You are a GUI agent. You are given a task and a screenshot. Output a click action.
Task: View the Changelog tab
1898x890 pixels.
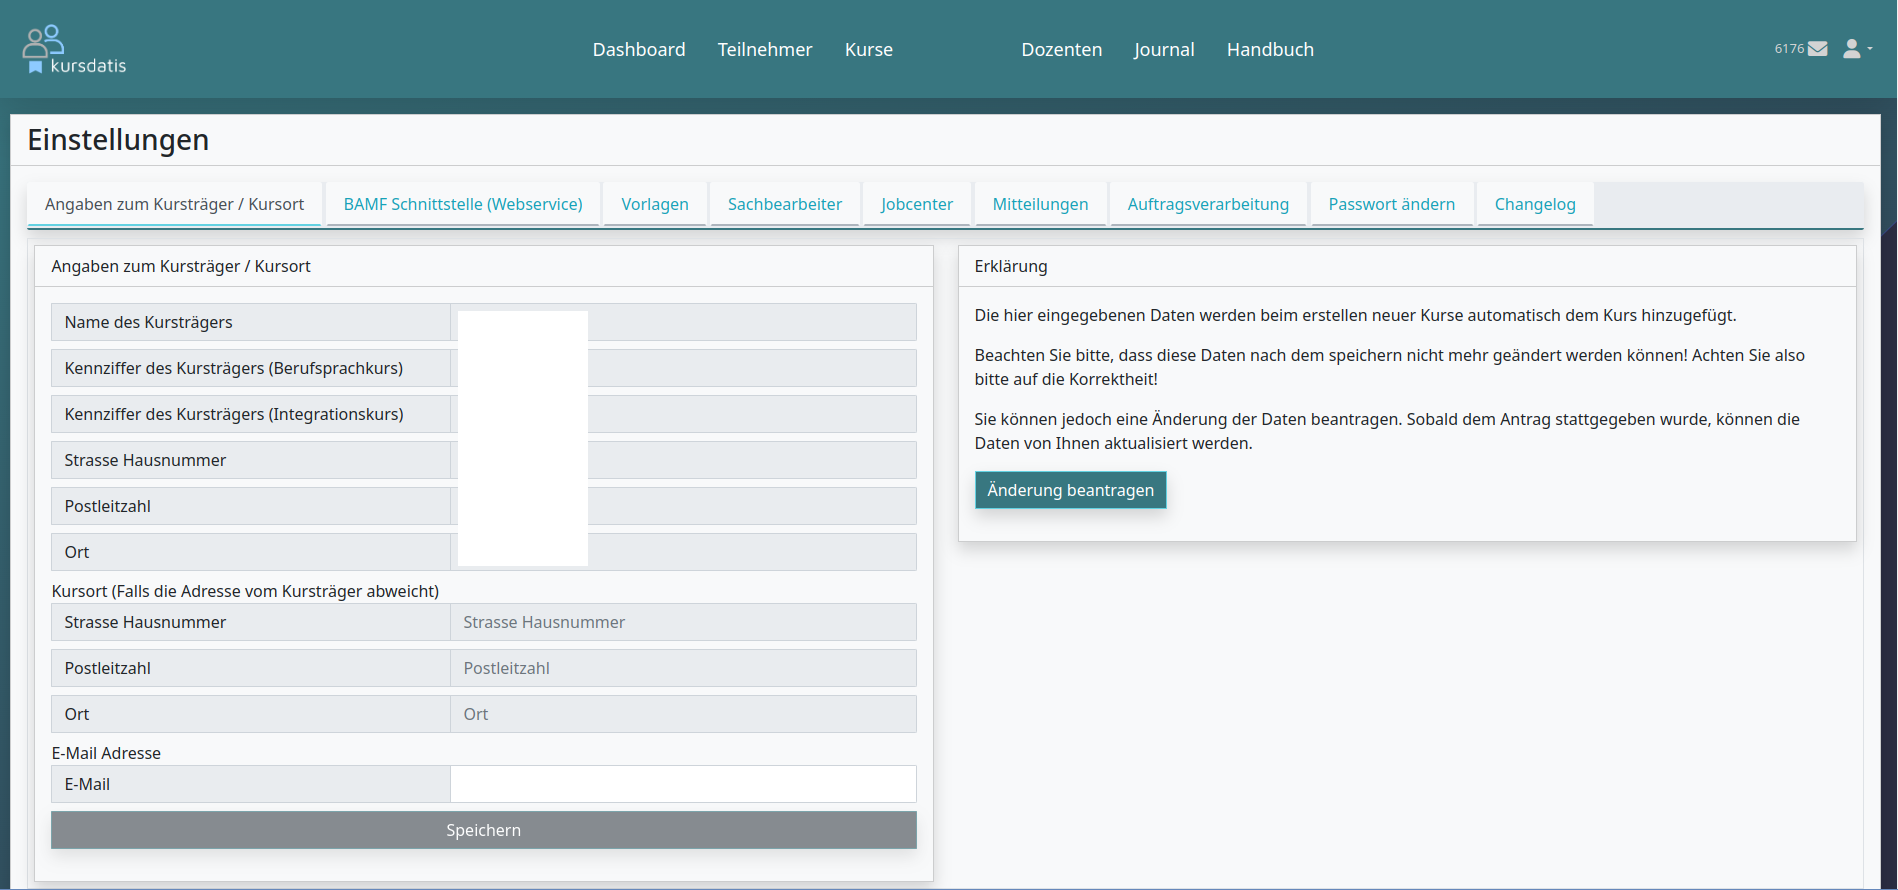[x=1534, y=204]
